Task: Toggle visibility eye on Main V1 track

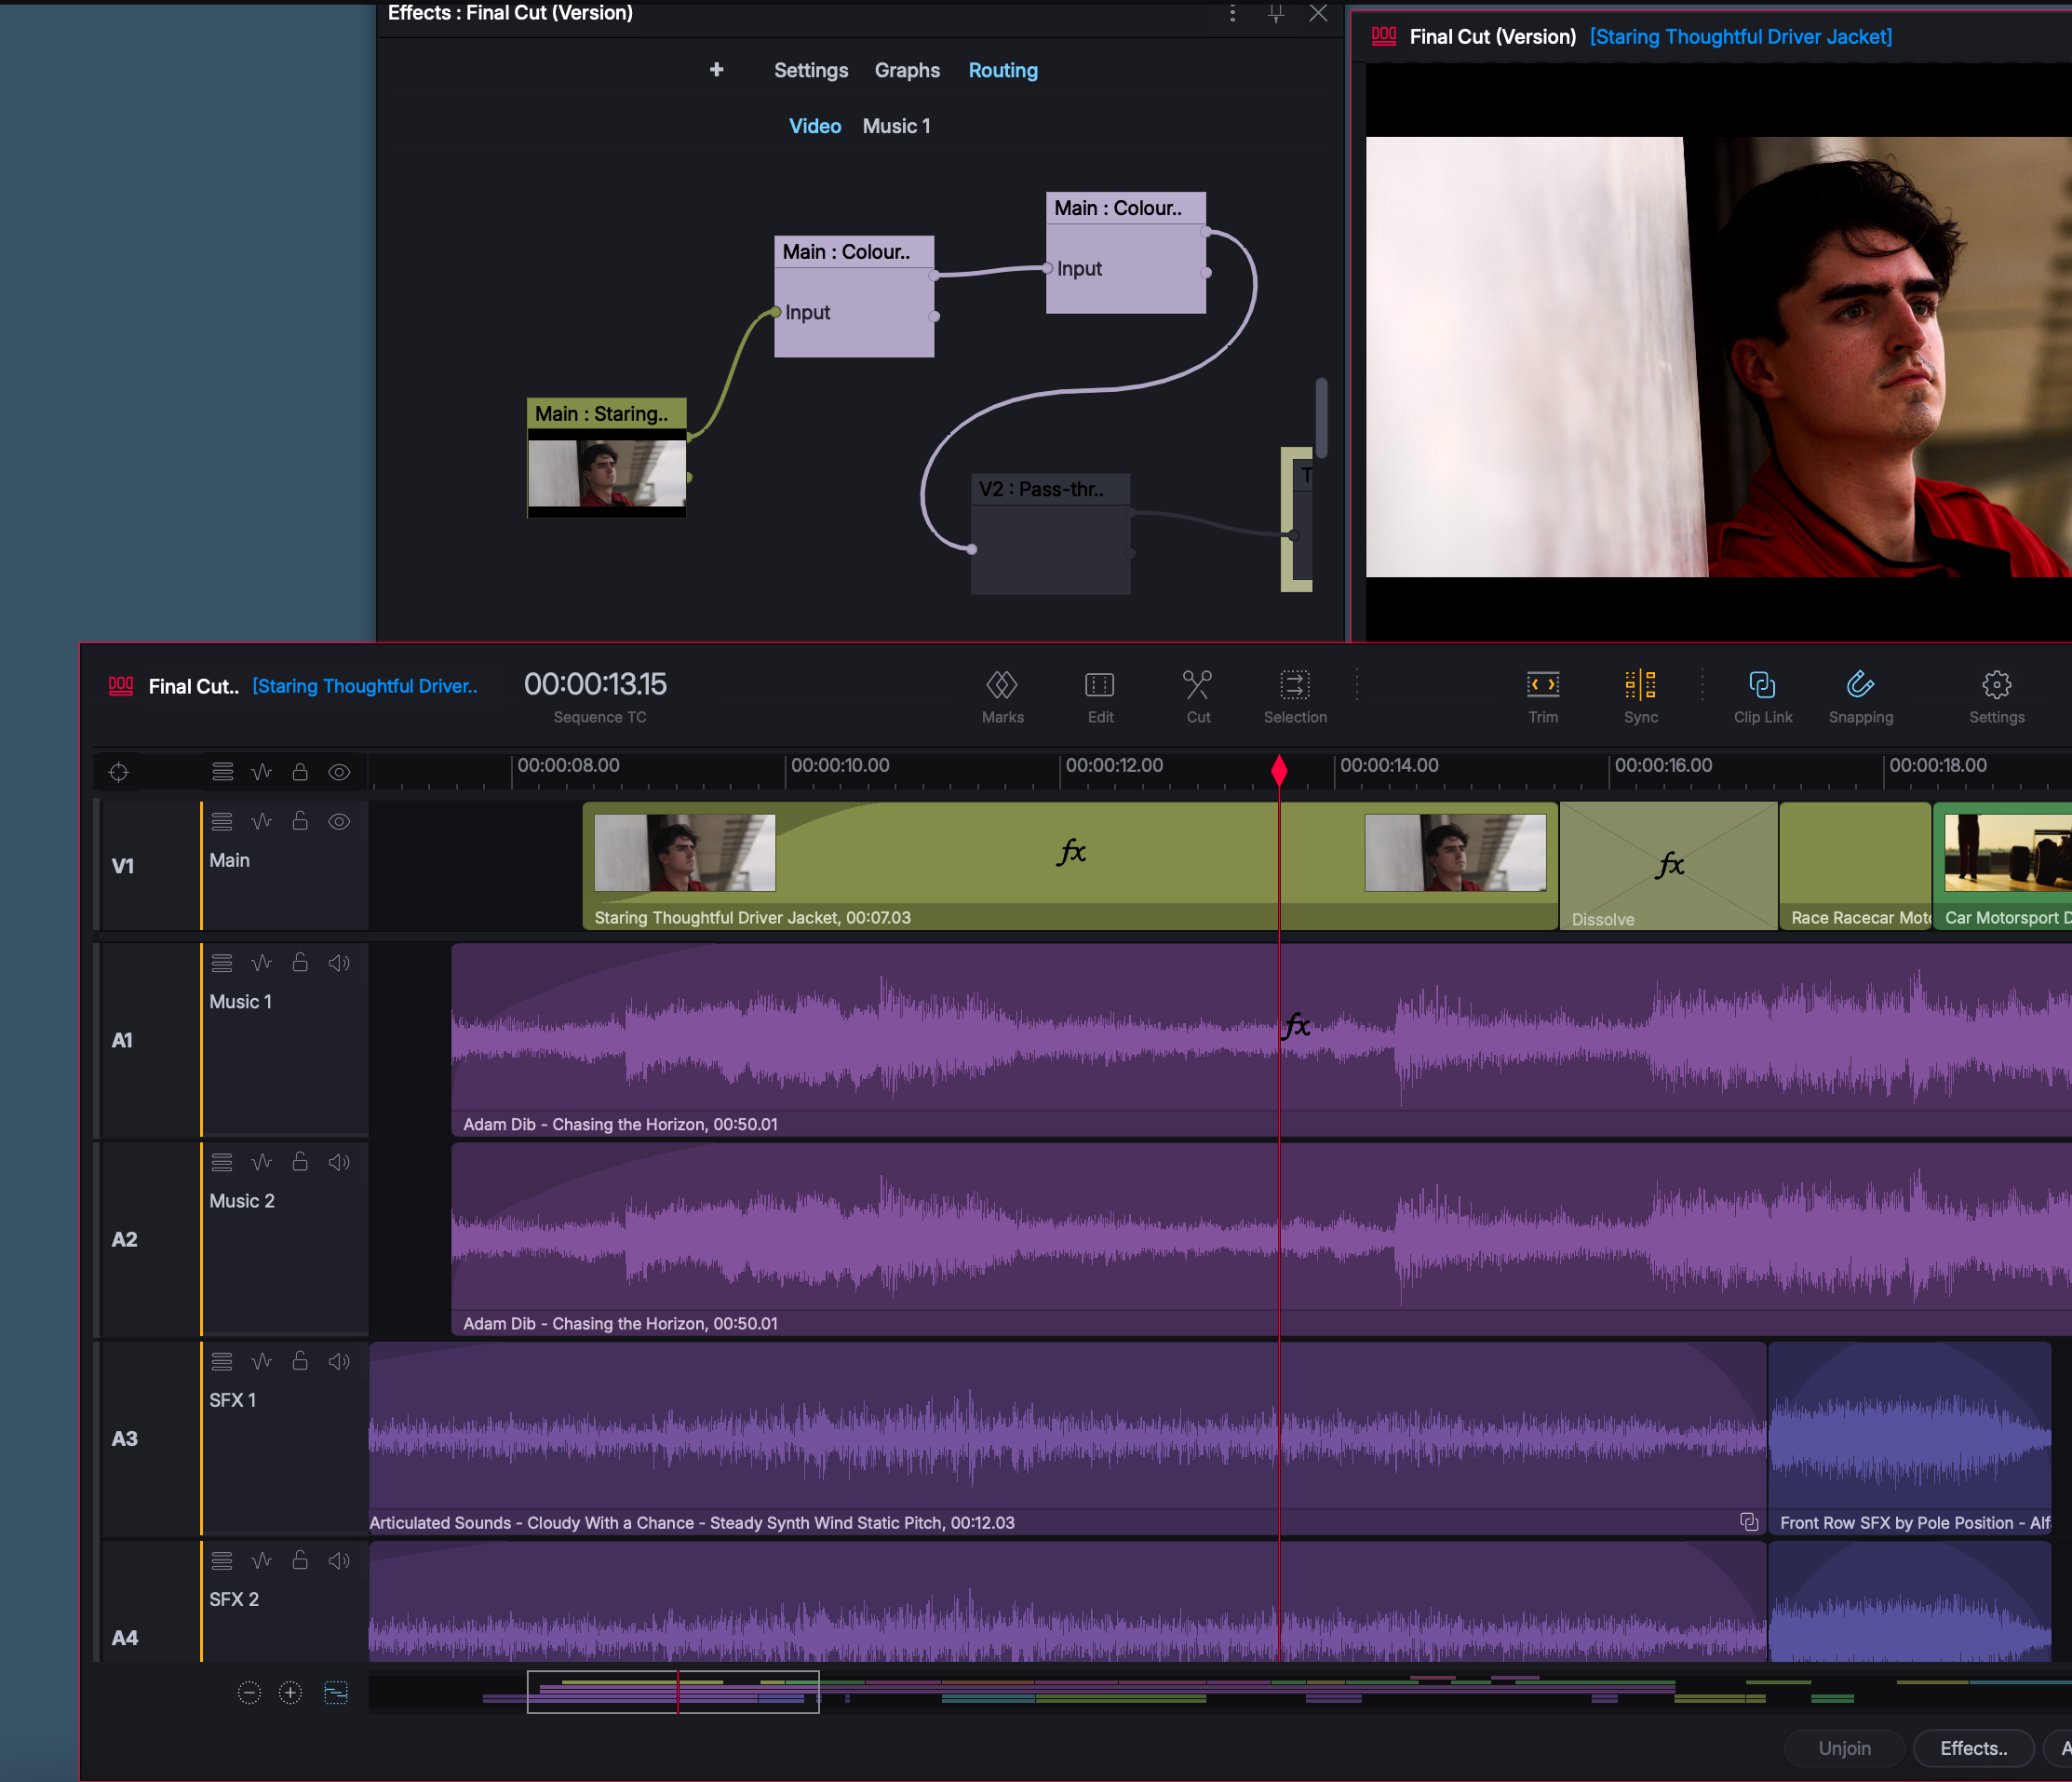Action: click(340, 822)
